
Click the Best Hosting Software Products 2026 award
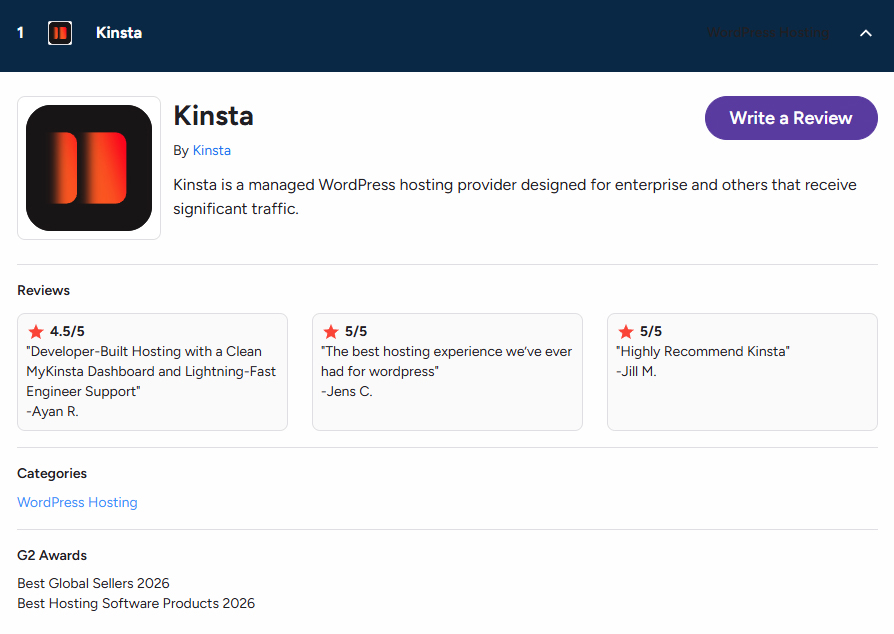[x=136, y=603]
